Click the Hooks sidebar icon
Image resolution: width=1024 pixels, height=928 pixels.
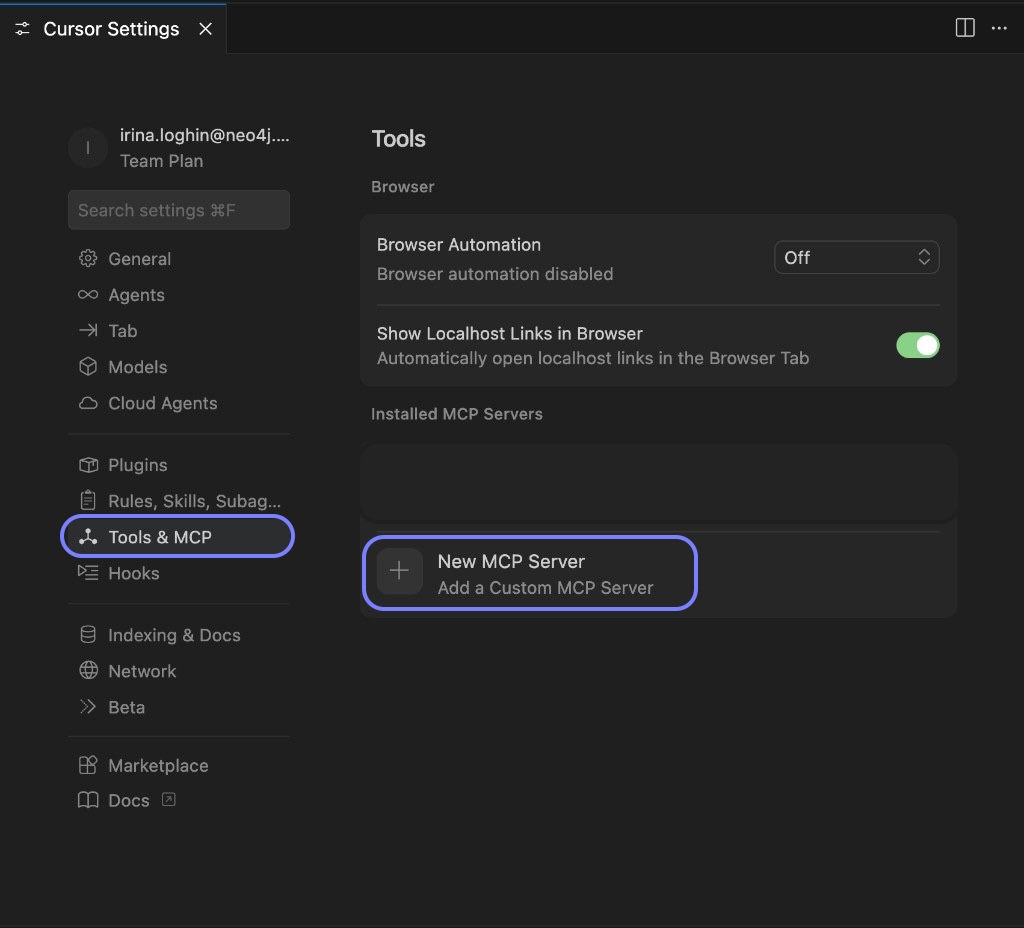click(x=88, y=572)
